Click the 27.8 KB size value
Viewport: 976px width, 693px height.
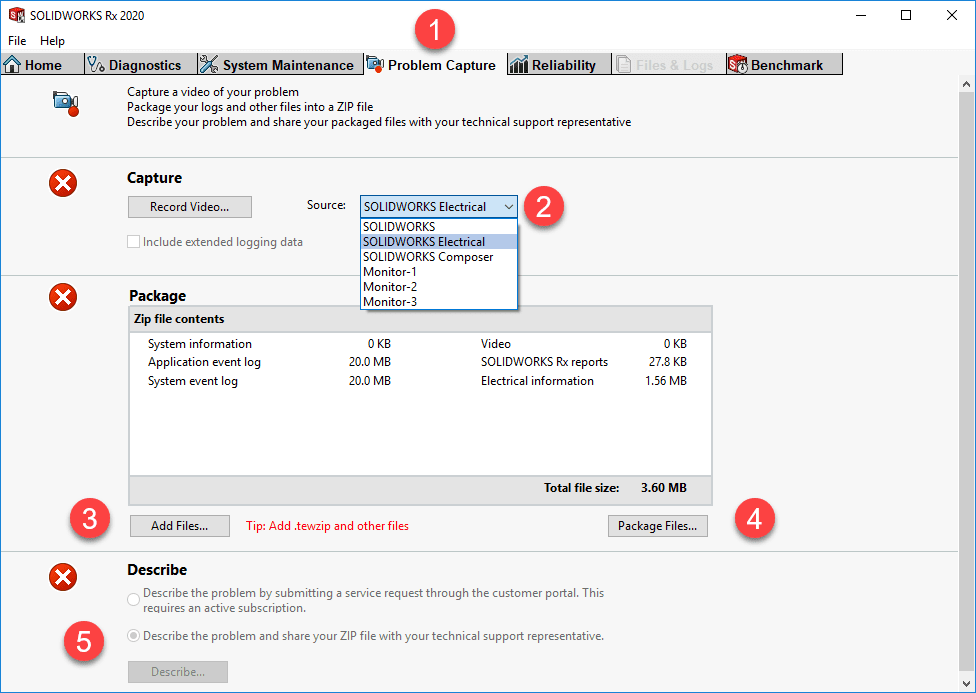click(x=668, y=362)
